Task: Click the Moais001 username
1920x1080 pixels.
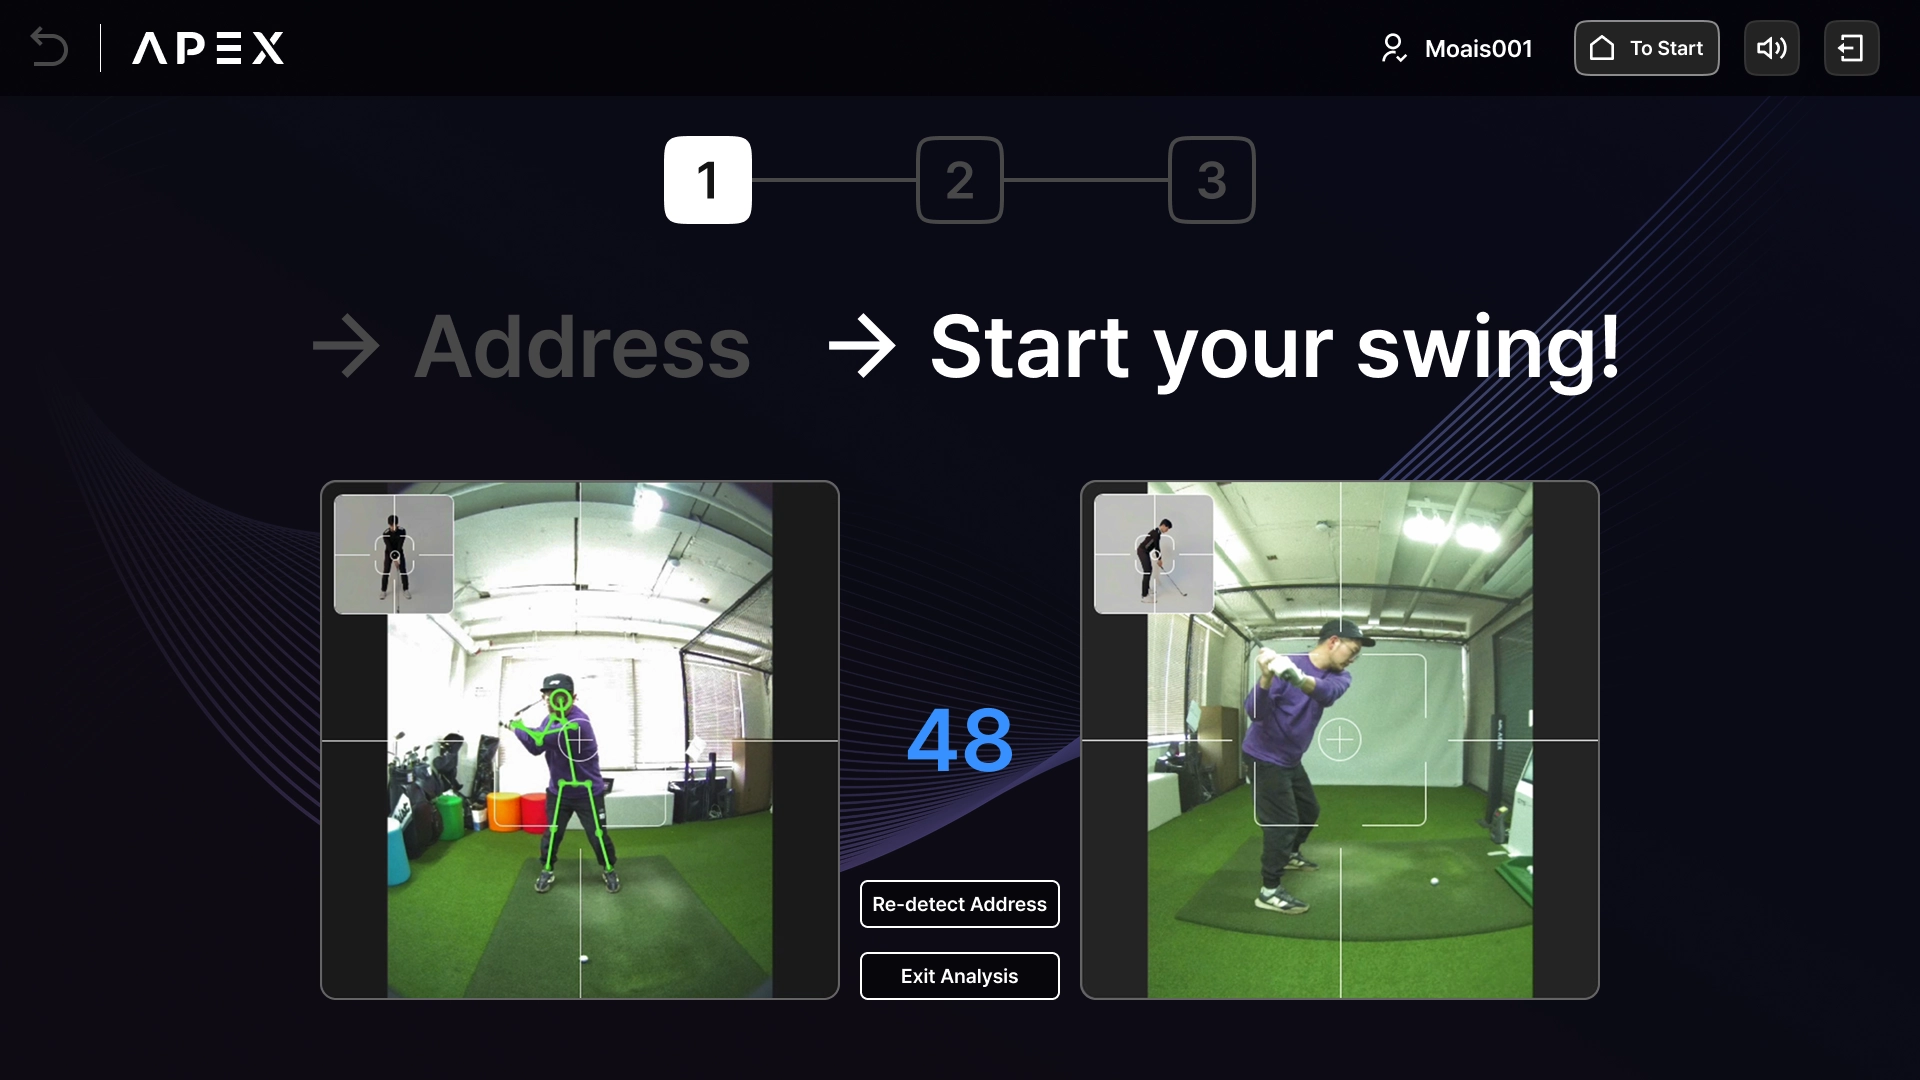Action: pyautogui.click(x=1478, y=49)
